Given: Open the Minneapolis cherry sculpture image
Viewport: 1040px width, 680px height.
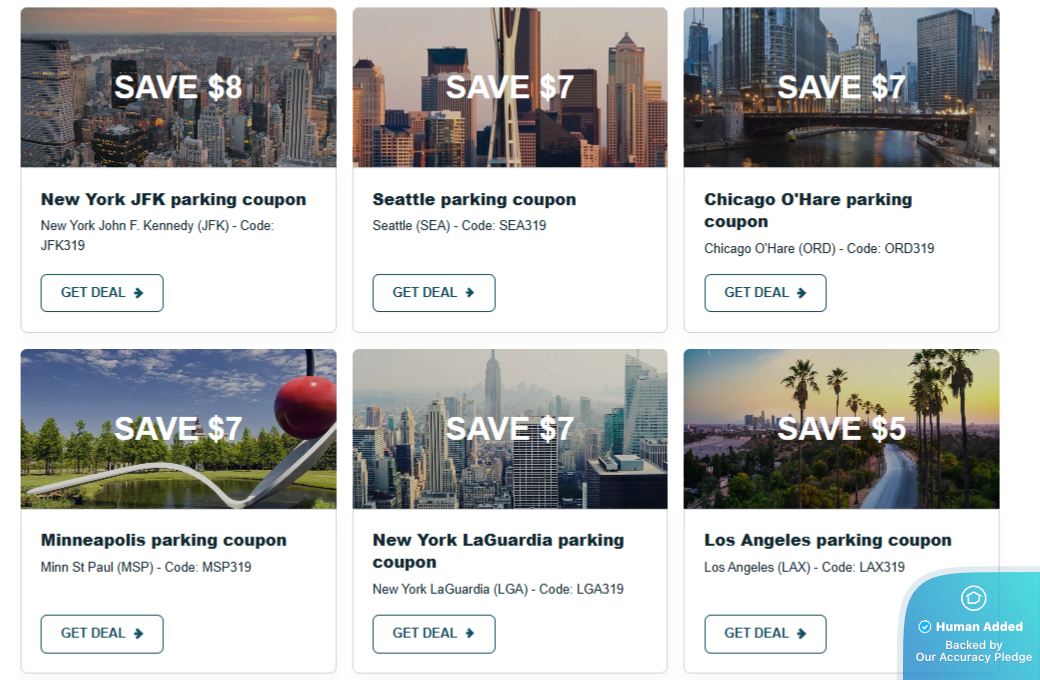Looking at the screenshot, I should coord(178,429).
